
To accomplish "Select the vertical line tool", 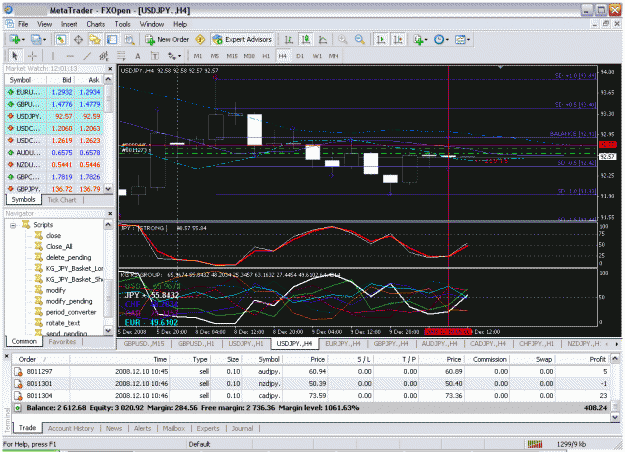I will click(x=53, y=56).
